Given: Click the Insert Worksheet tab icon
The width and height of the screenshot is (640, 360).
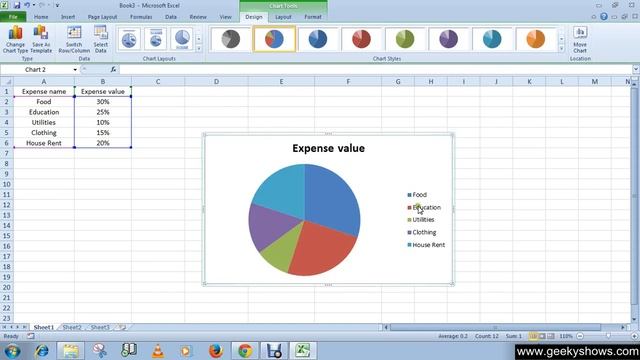Looking at the screenshot, I should pos(122,327).
